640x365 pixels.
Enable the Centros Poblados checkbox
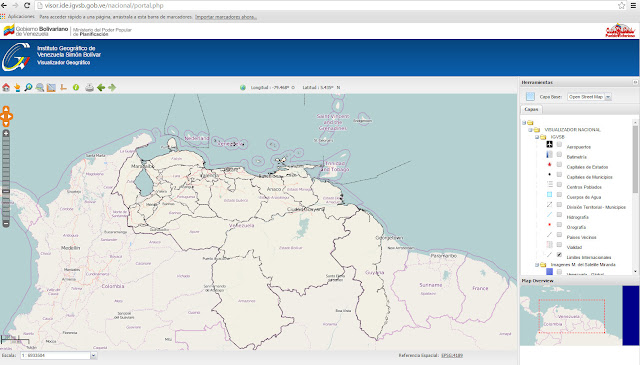(559, 184)
